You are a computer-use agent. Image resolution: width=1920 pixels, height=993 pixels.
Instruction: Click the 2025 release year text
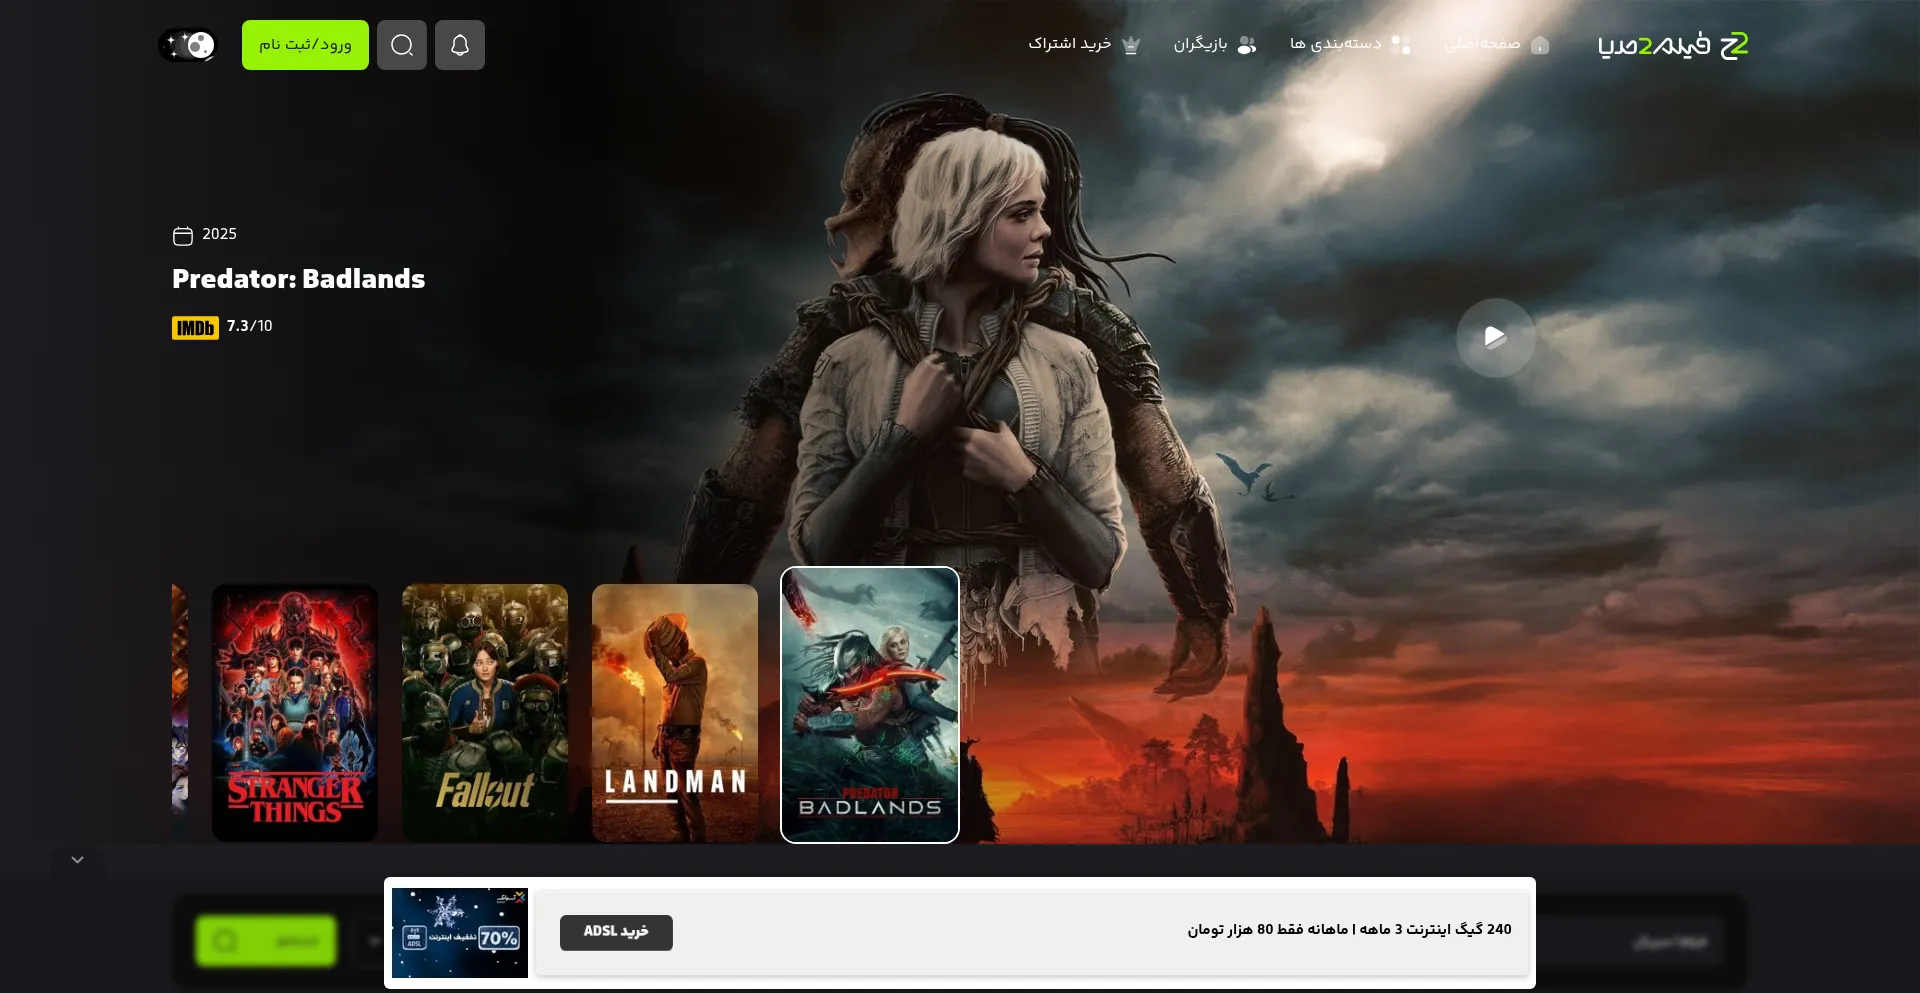(219, 234)
